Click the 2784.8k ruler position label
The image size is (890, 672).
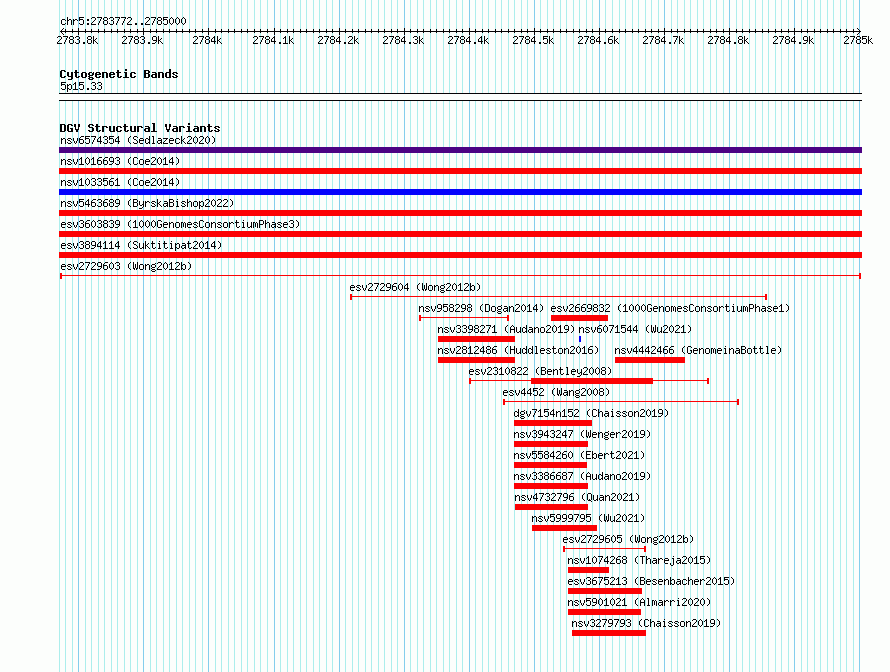click(x=728, y=40)
